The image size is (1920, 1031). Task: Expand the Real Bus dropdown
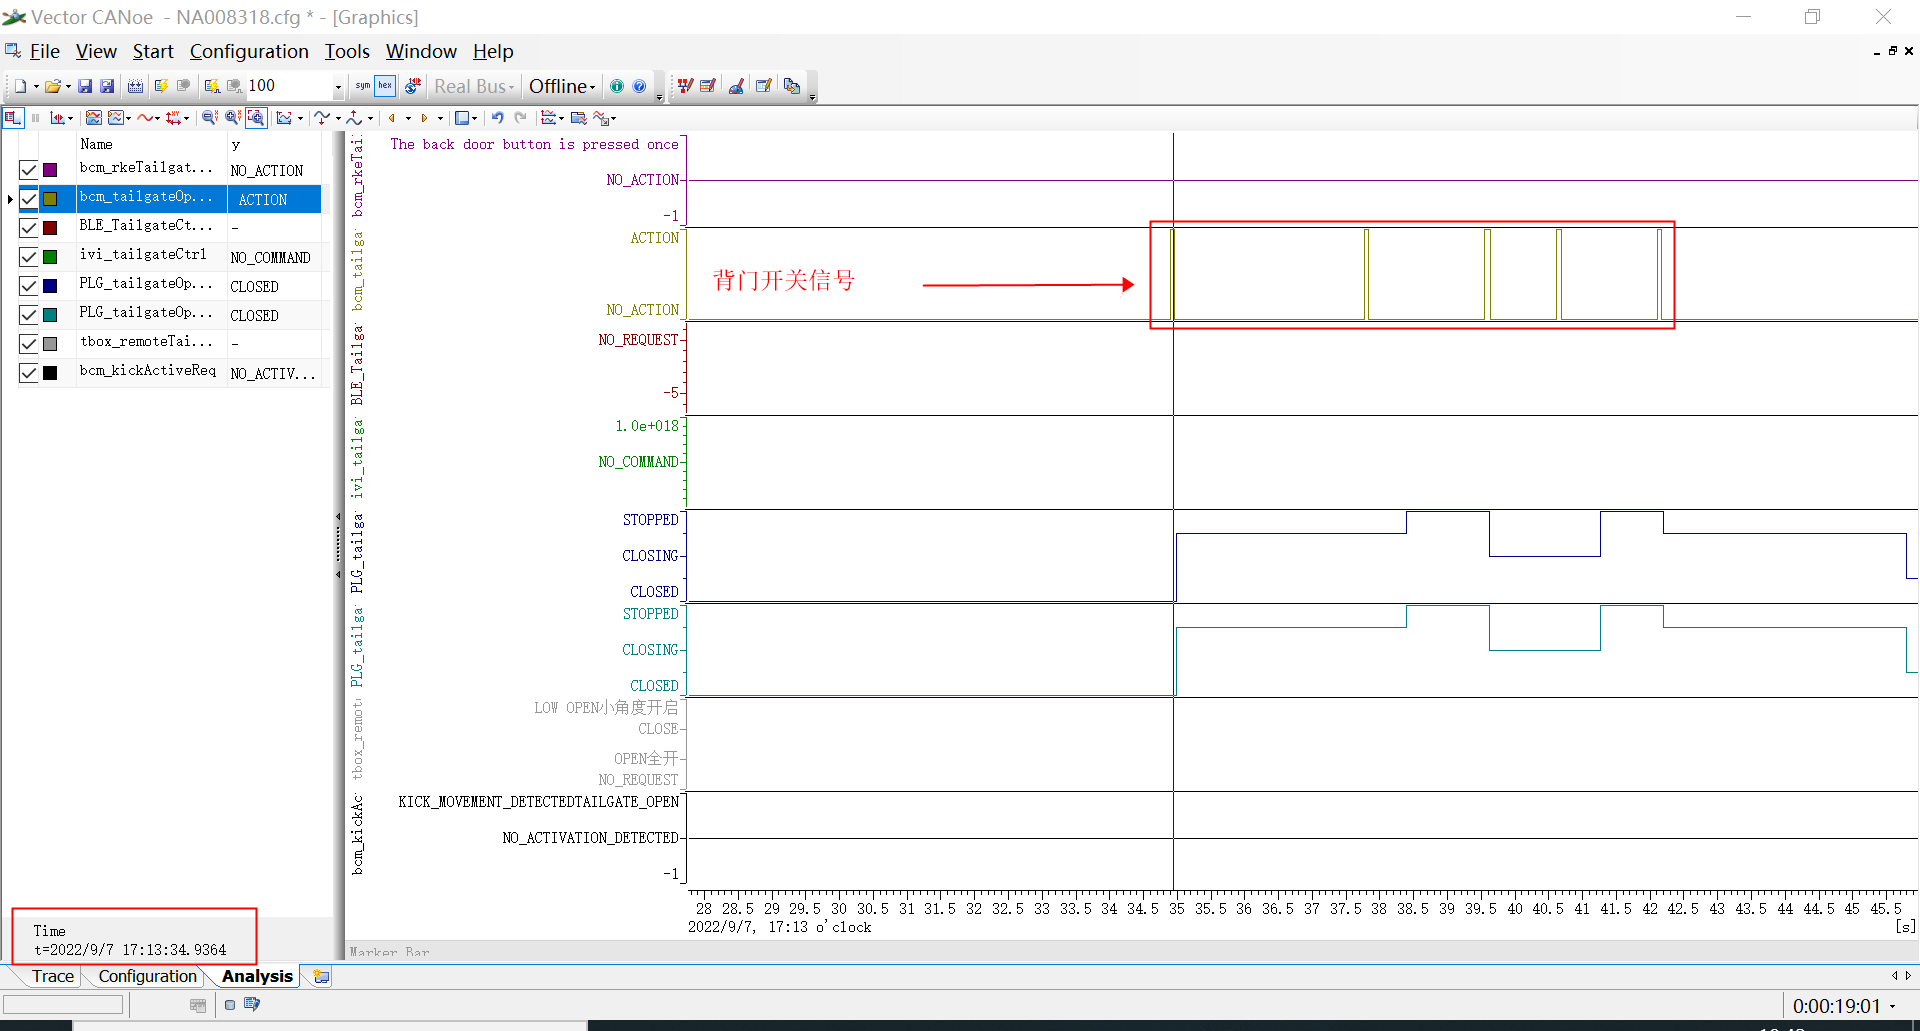coord(474,87)
